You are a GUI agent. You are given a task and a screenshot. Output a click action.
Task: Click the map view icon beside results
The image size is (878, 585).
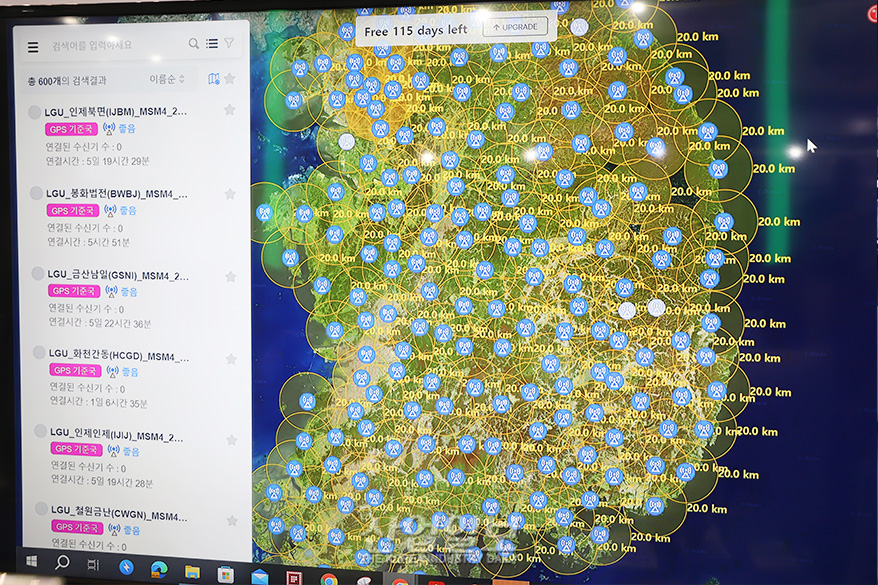213,78
